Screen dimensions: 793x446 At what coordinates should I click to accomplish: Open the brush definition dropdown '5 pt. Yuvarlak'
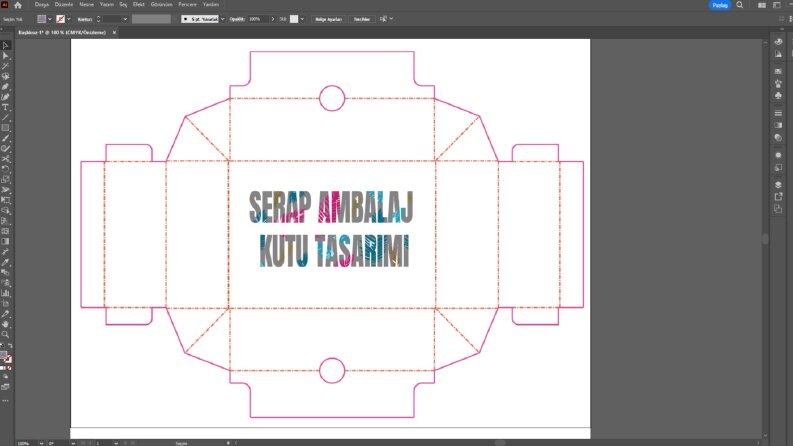[x=223, y=19]
